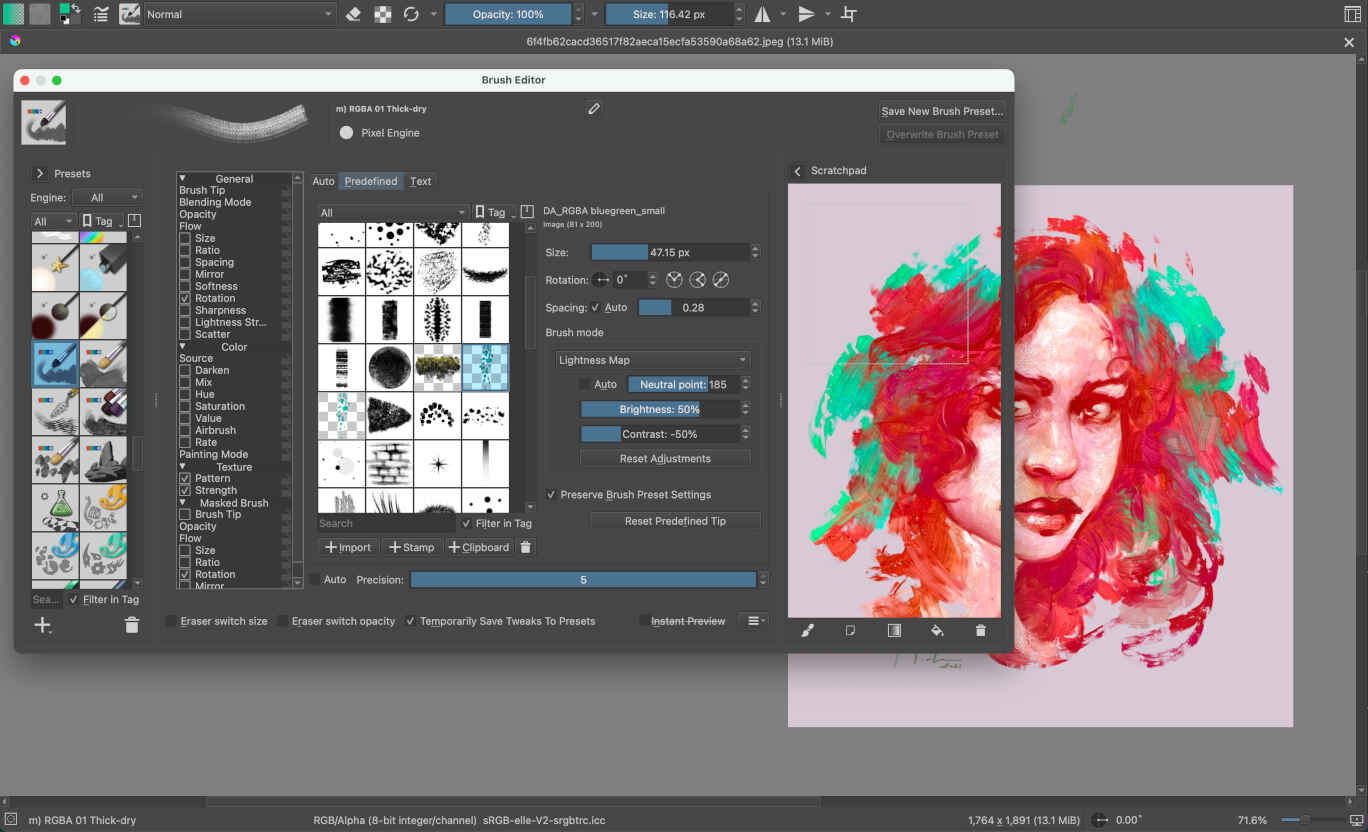Click the trash icon to clear the scratchpad
The width and height of the screenshot is (1368, 832).
[980, 630]
